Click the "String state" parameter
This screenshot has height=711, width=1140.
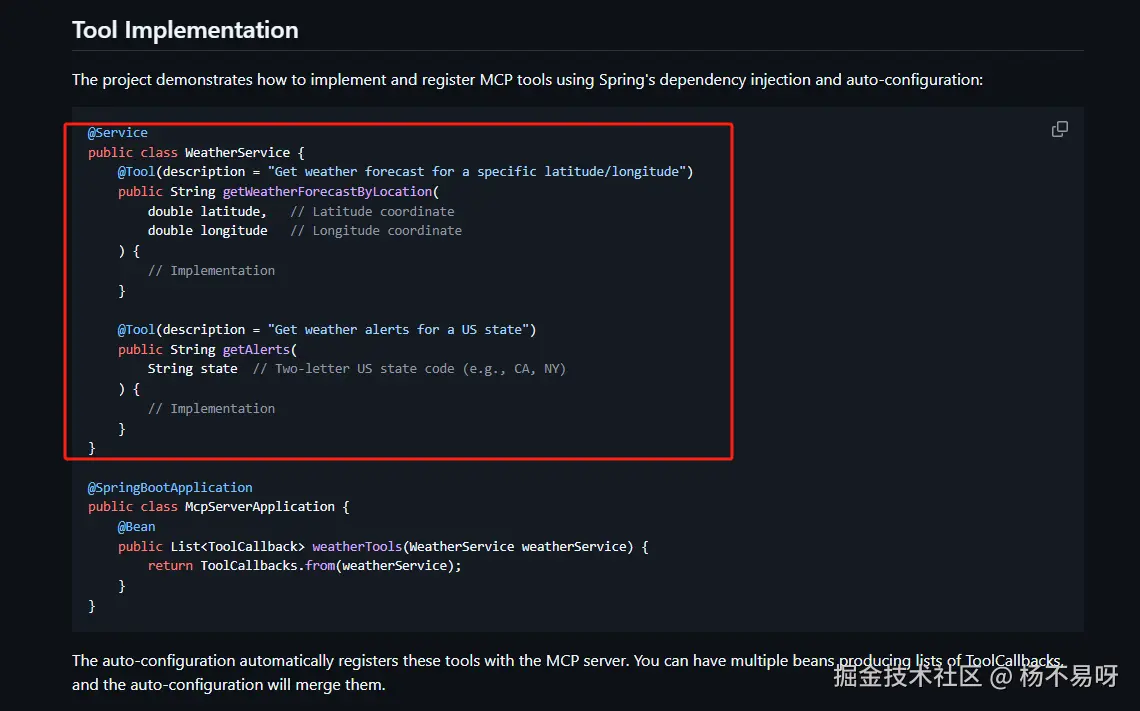pos(192,368)
